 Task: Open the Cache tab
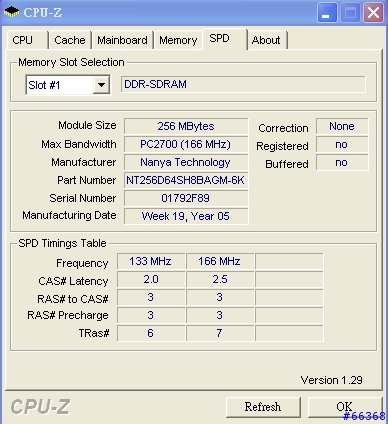70,40
